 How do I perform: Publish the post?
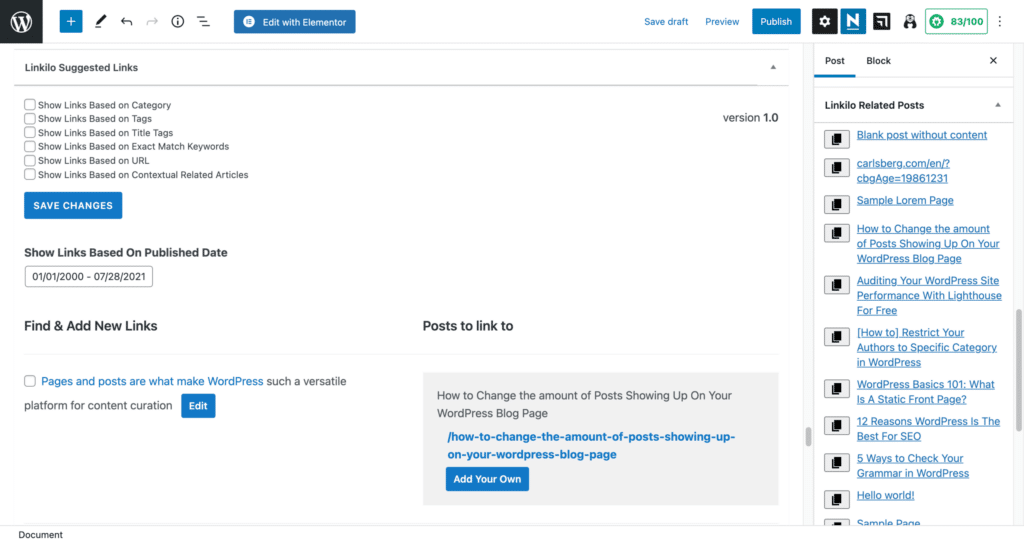[x=776, y=22]
